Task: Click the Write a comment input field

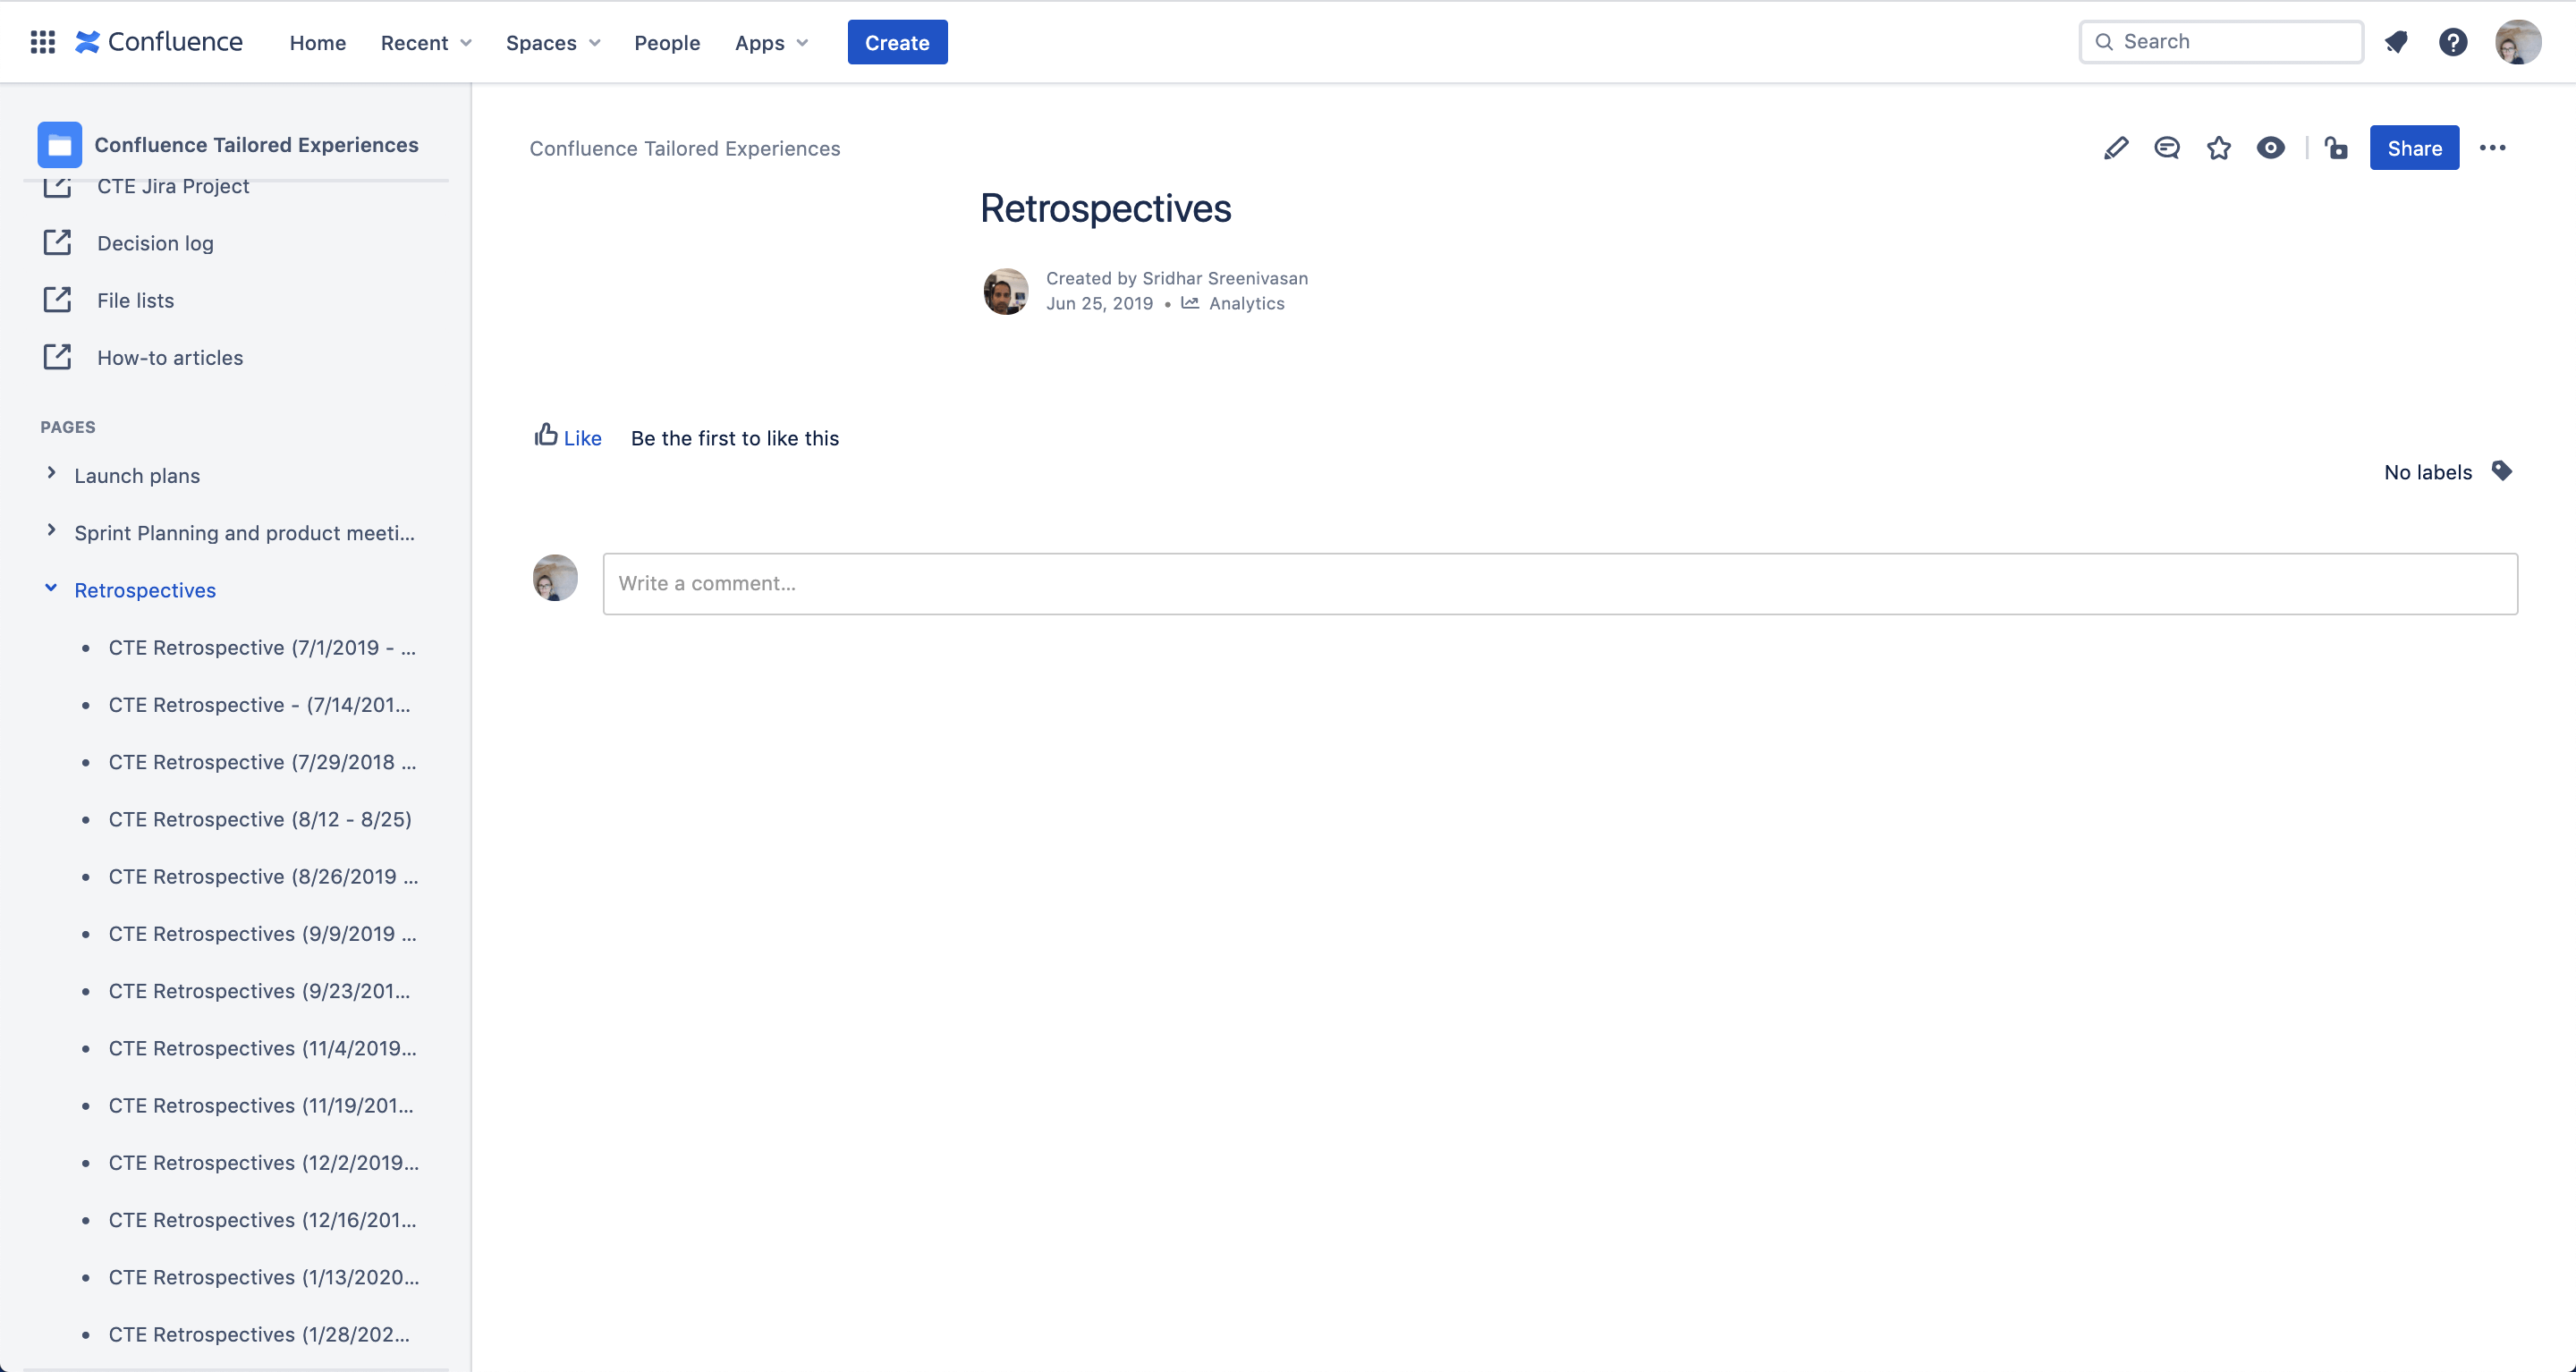Action: [1559, 583]
